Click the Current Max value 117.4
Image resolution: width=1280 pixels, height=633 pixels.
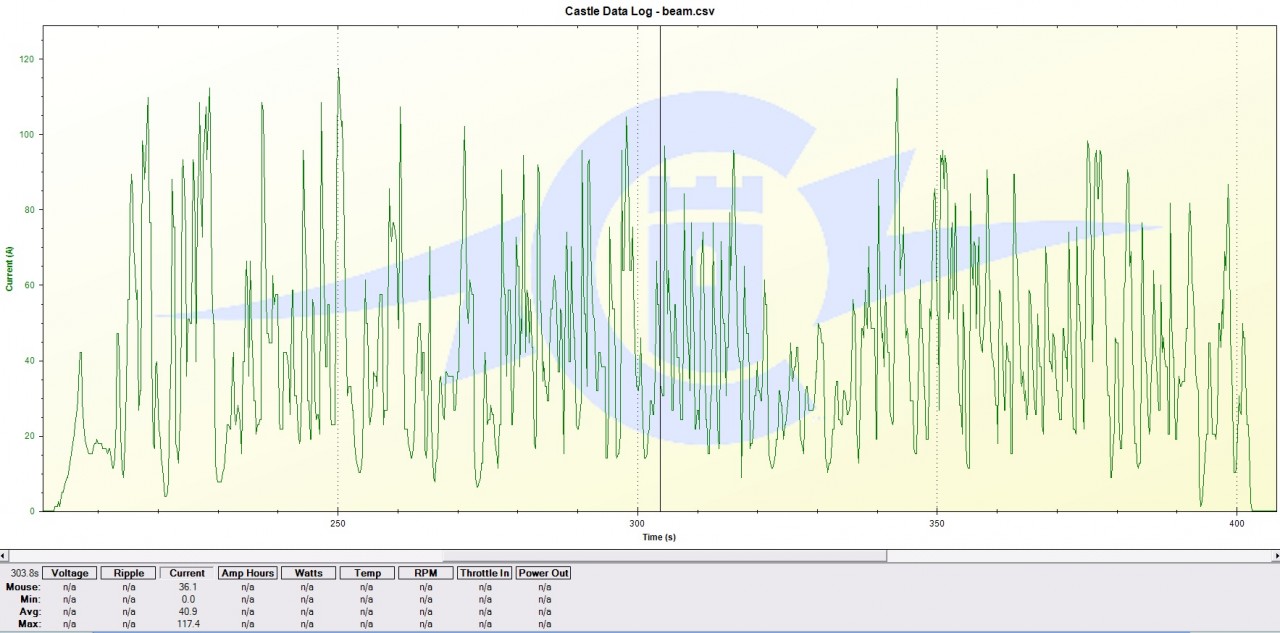point(187,623)
